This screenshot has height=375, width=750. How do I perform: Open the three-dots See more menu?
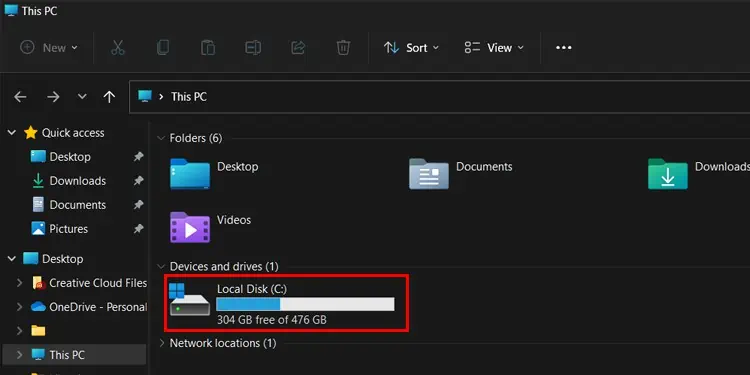tap(563, 48)
